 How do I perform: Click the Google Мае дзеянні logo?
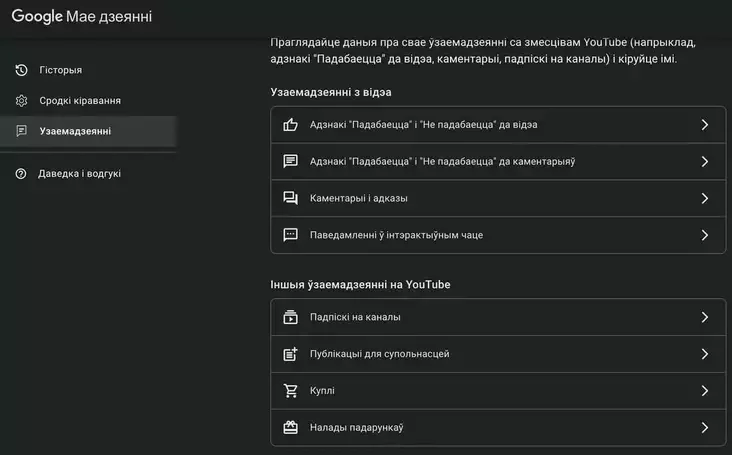tap(82, 16)
